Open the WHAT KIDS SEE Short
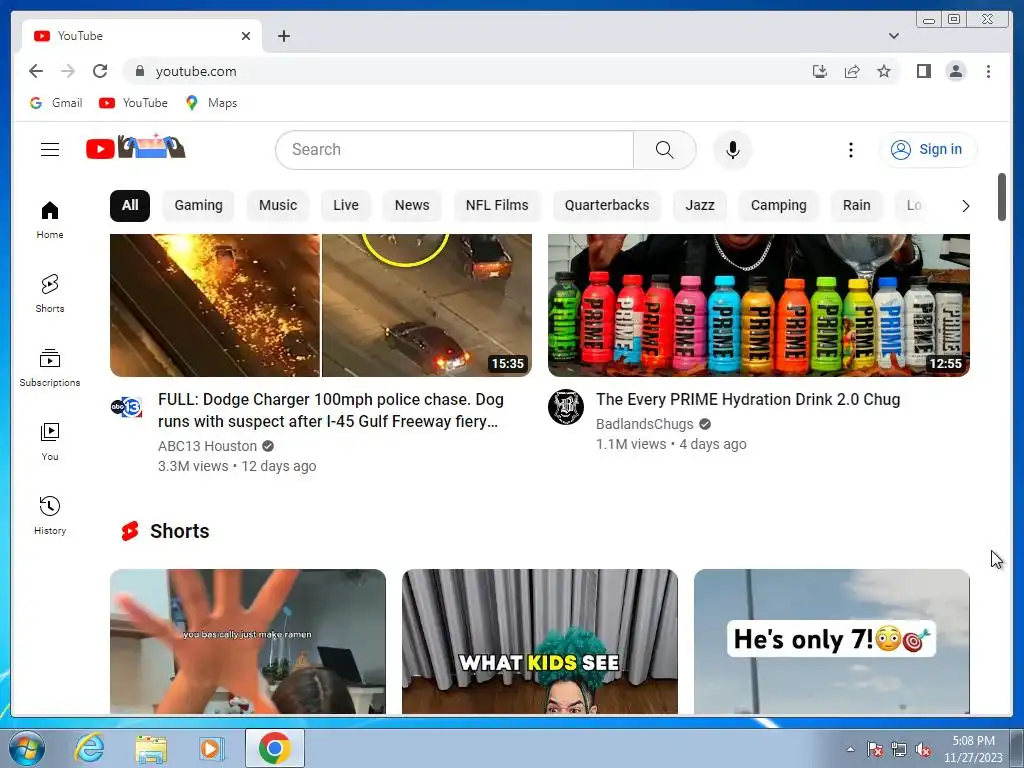The image size is (1024, 768). click(x=539, y=641)
